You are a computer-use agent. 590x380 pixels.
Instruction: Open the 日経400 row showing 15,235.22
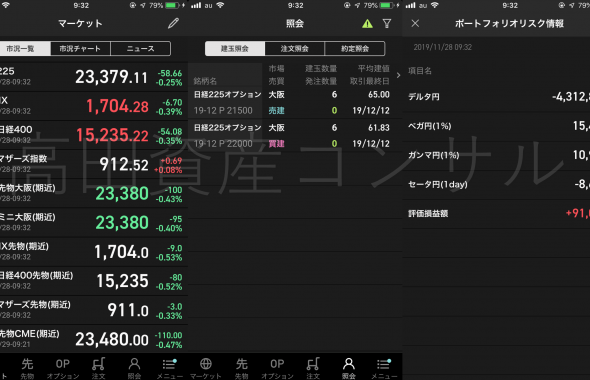click(93, 135)
